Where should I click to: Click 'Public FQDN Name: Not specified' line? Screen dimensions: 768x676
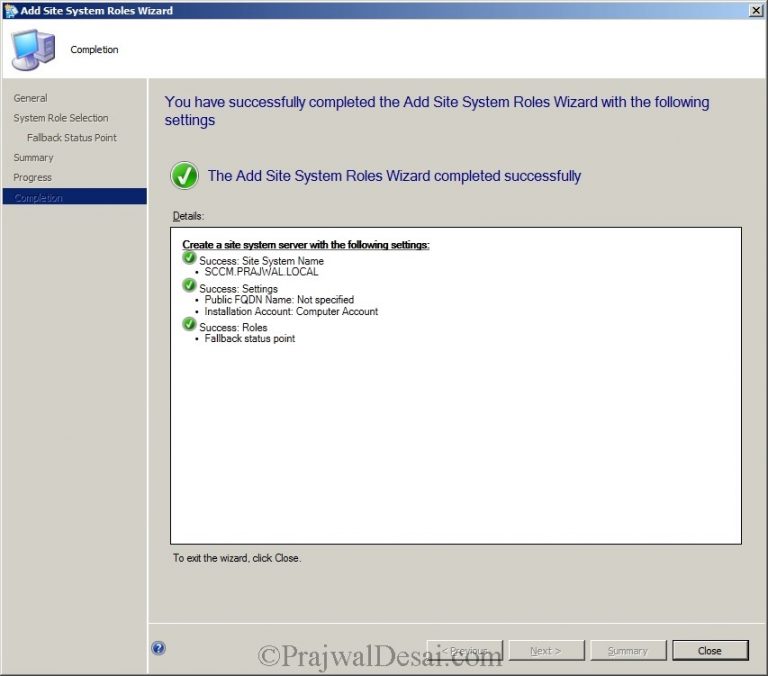pos(279,299)
